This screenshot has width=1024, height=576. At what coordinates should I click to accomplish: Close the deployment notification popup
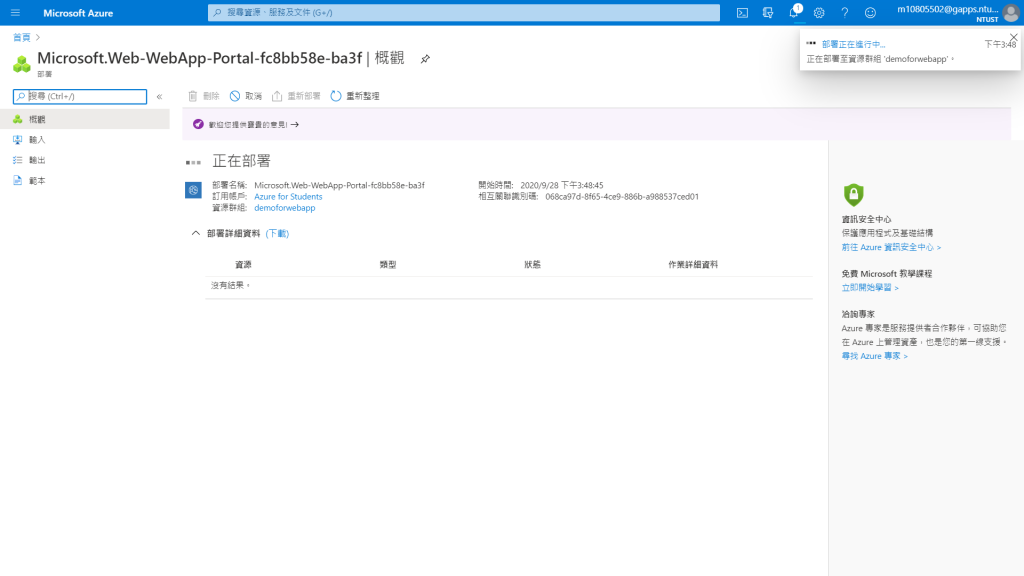tap(1014, 37)
